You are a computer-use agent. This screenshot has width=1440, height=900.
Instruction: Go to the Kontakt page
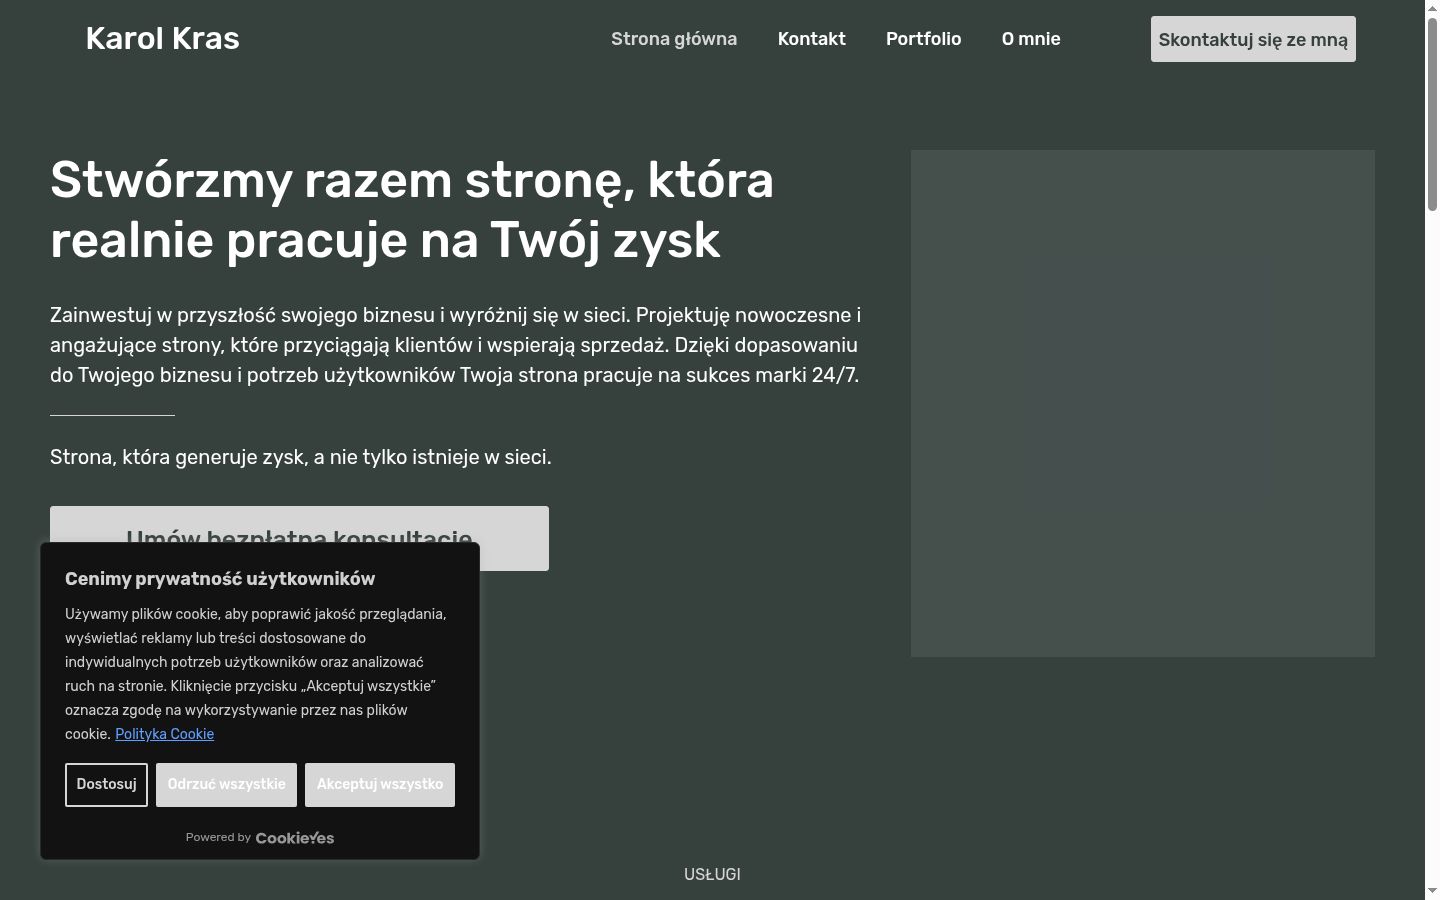[812, 39]
